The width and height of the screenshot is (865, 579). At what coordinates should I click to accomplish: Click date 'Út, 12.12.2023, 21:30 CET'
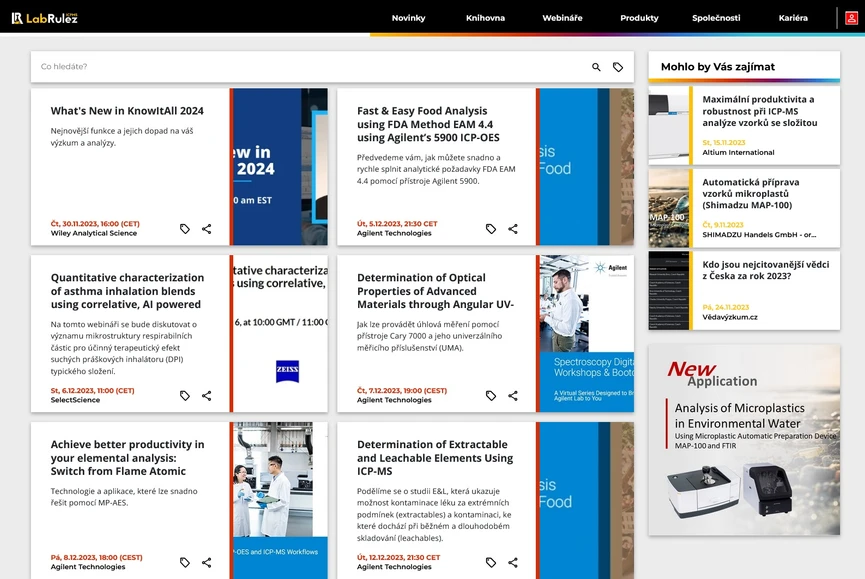398,557
